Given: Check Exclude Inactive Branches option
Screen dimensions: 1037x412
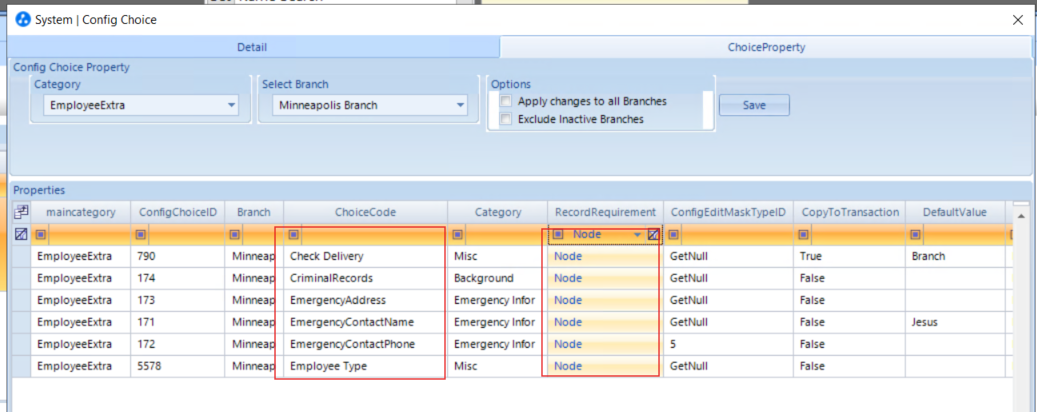Looking at the screenshot, I should pyautogui.click(x=506, y=119).
